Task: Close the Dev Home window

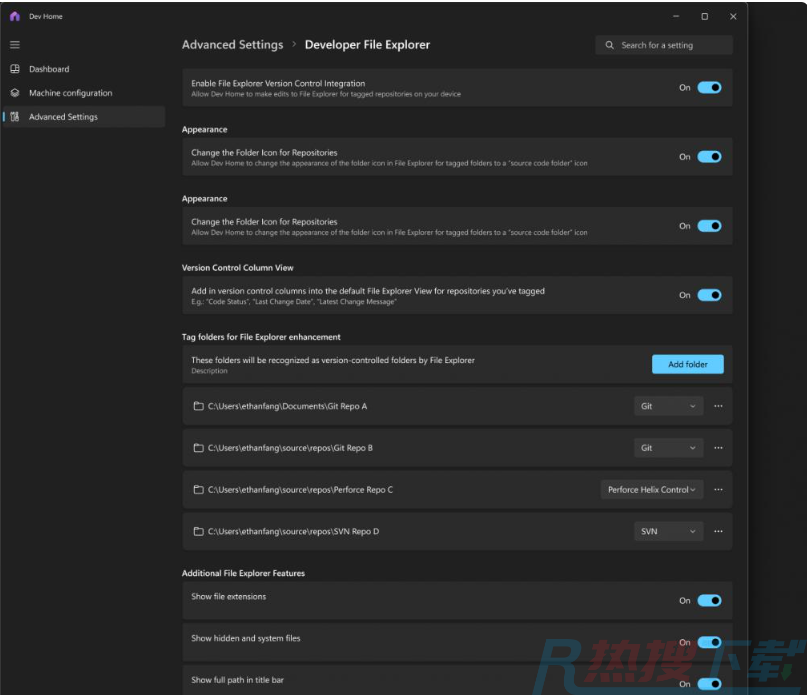Action: (733, 16)
